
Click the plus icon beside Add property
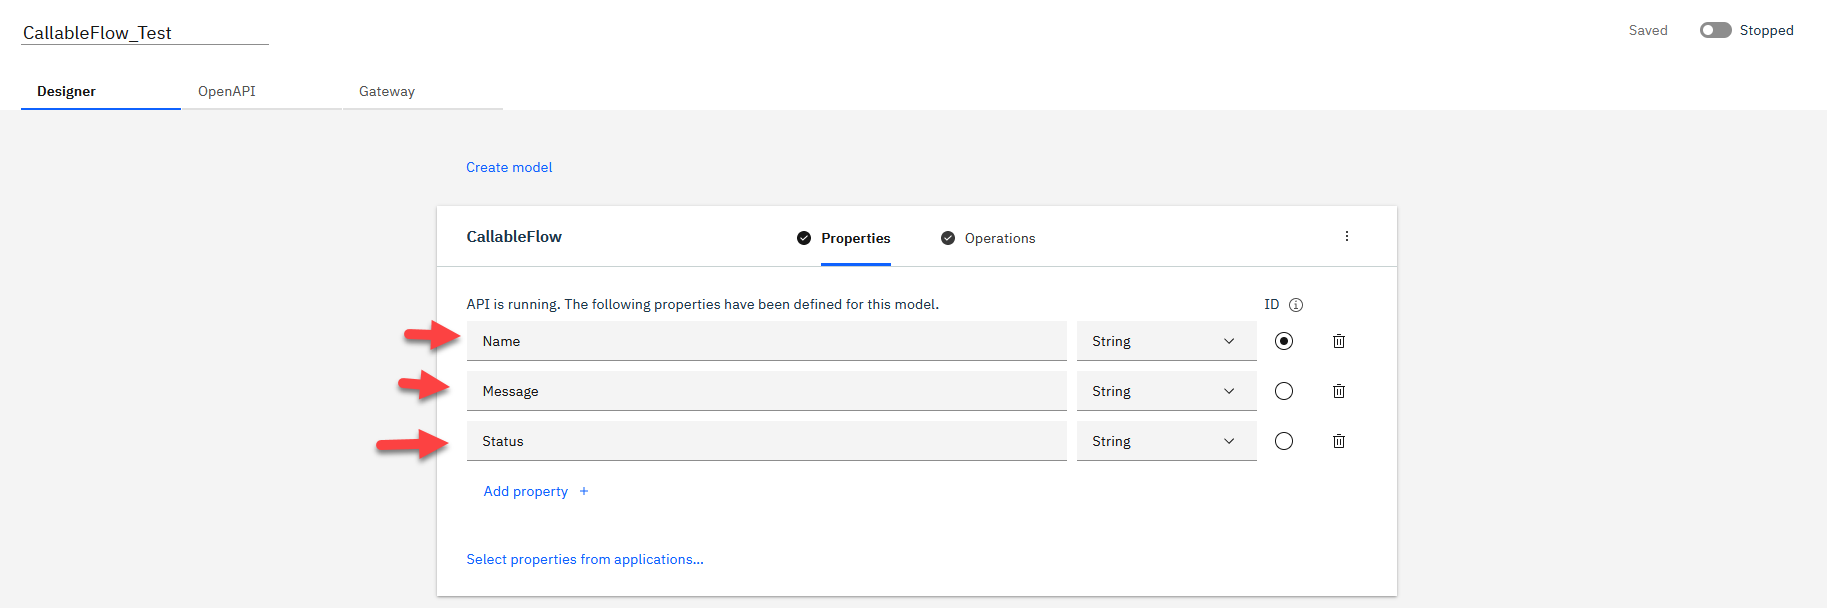[x=584, y=491]
